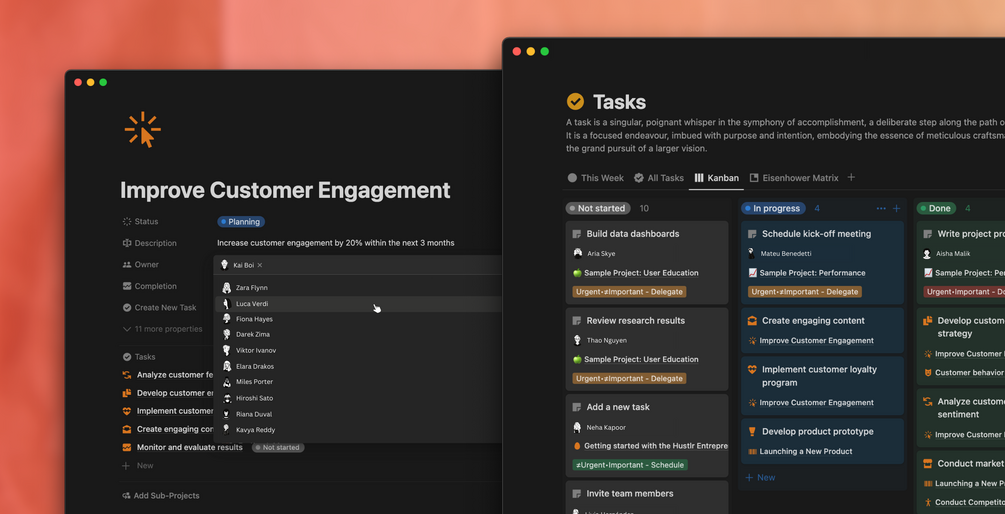Select Riana Duval from owner list

coord(358,414)
